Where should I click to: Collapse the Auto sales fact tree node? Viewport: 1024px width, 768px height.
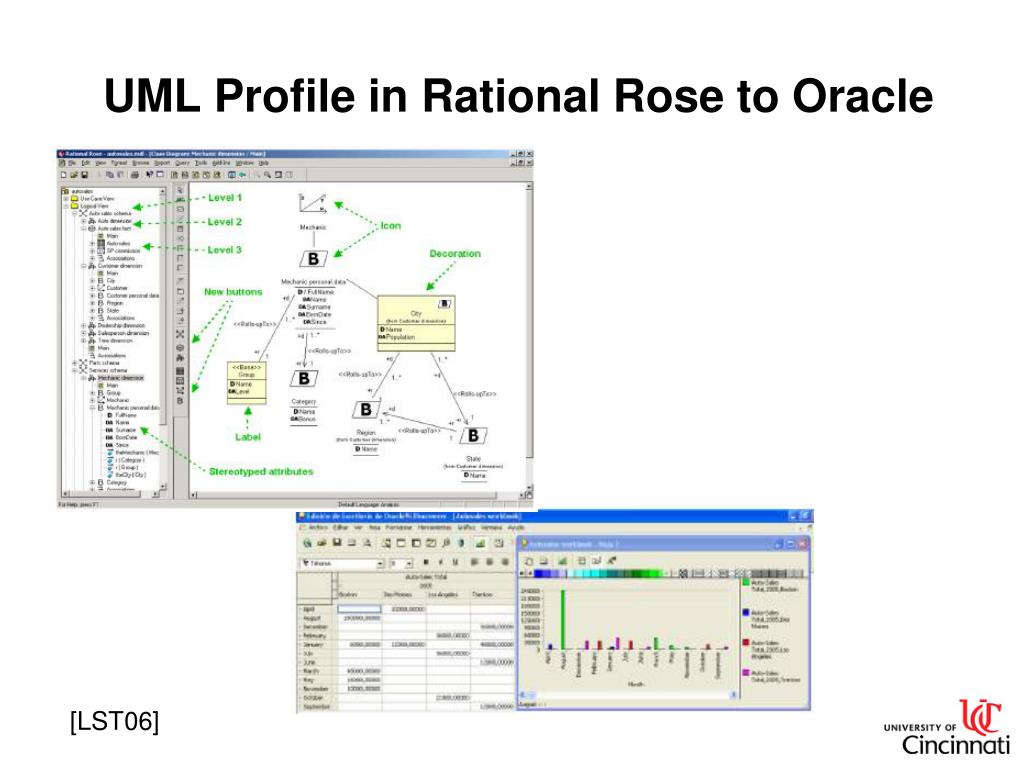pos(84,229)
